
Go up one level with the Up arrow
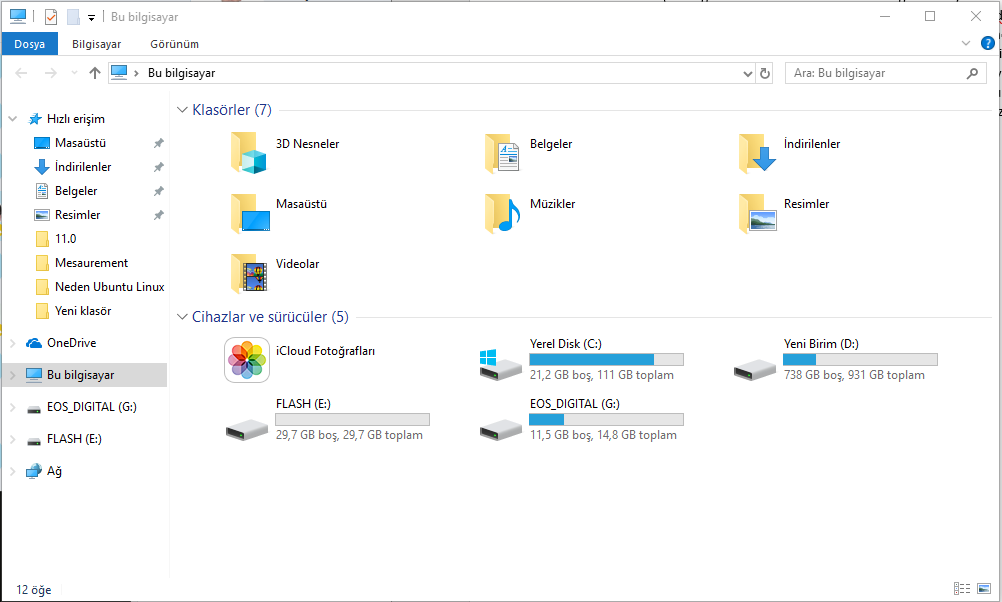coord(95,73)
